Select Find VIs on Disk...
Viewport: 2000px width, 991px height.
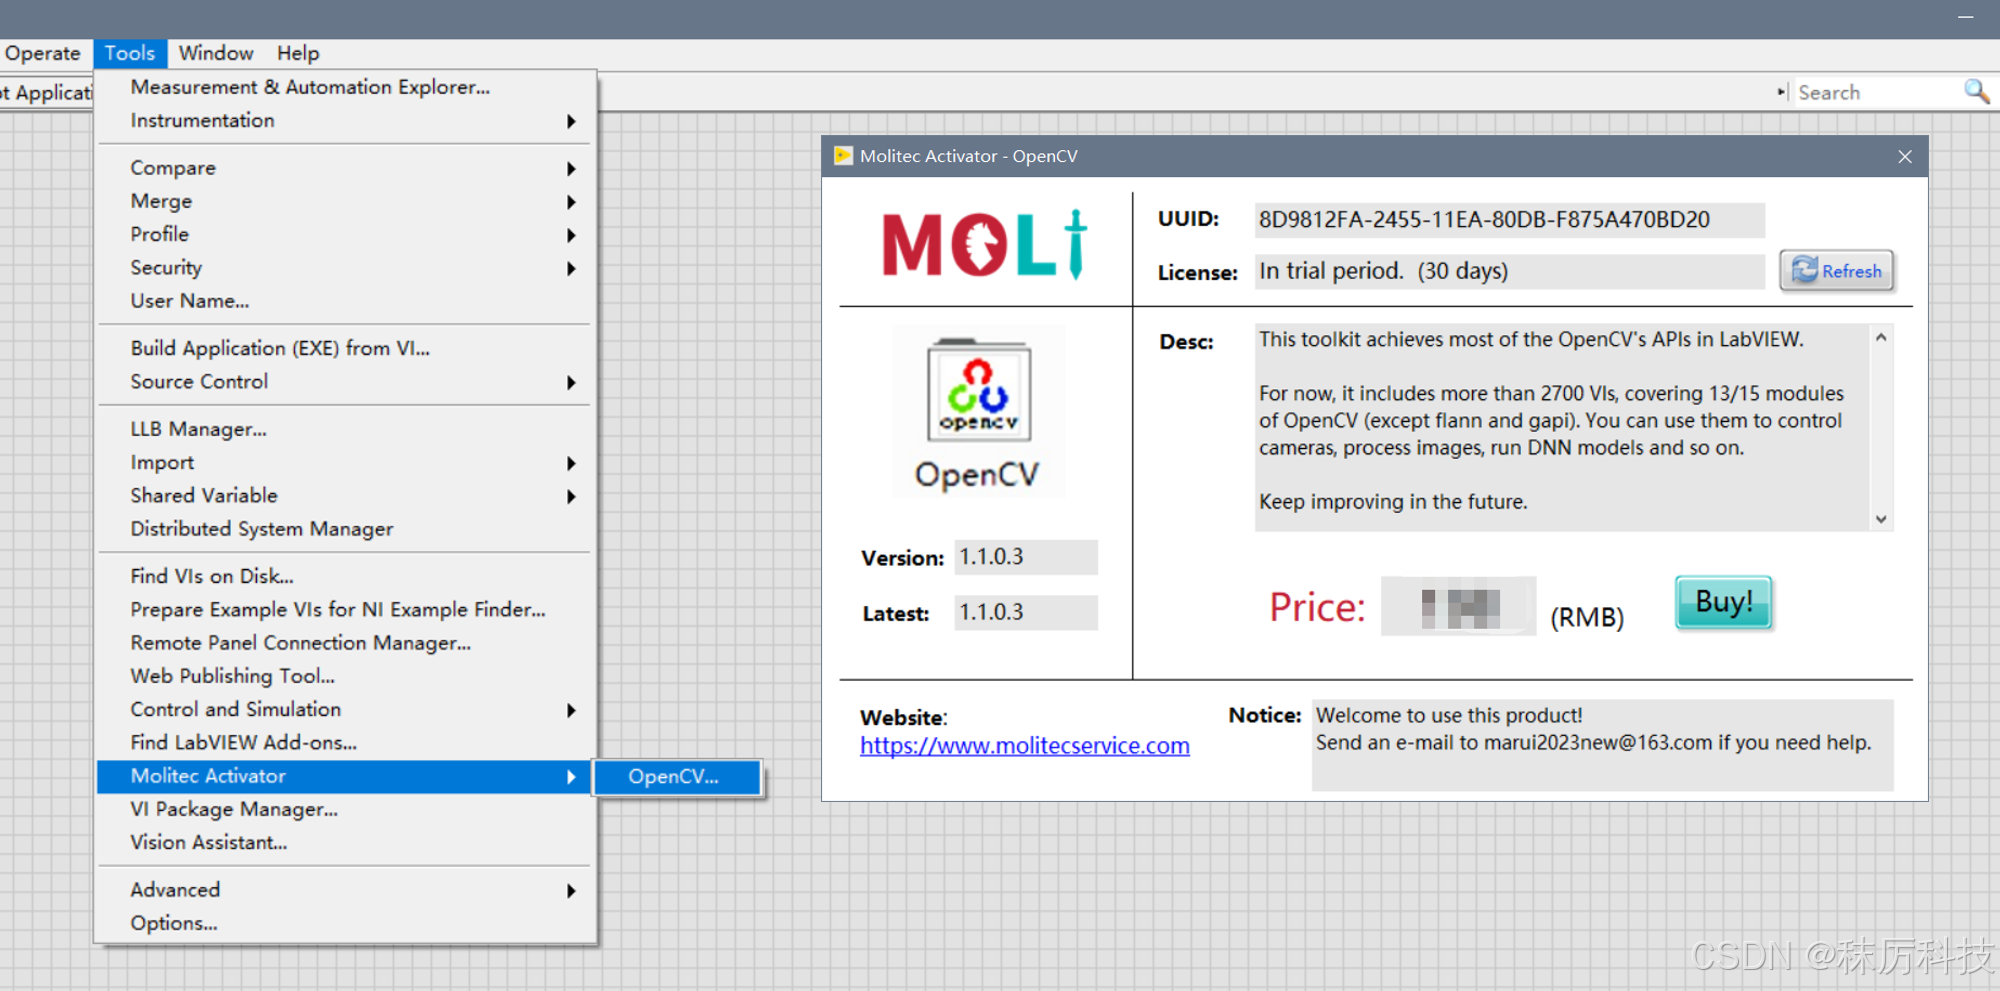[346, 576]
